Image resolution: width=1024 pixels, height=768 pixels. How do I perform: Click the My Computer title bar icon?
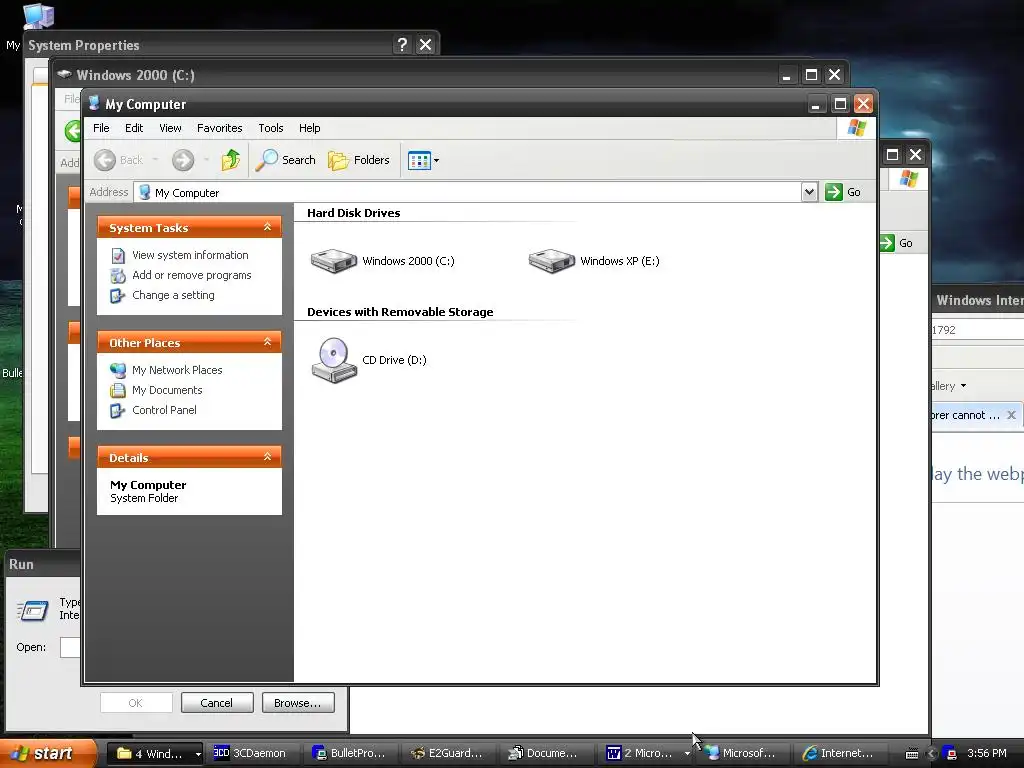[x=94, y=103]
